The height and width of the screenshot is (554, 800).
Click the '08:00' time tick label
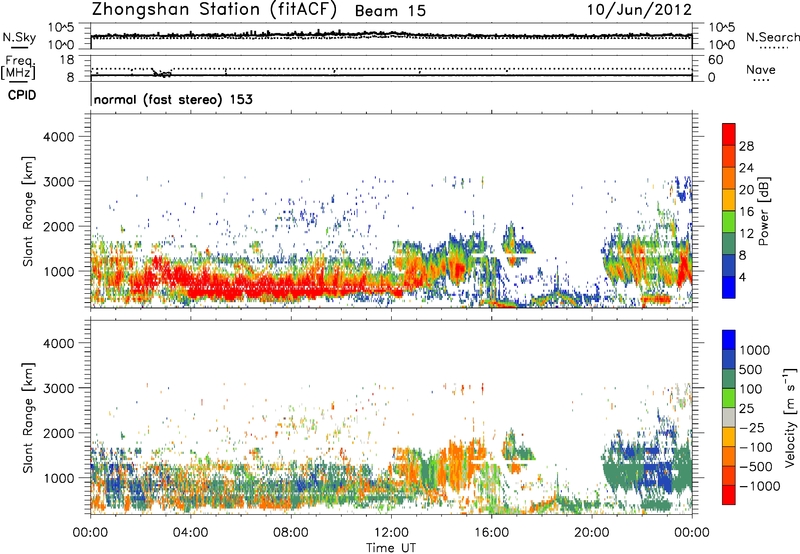coord(291,533)
